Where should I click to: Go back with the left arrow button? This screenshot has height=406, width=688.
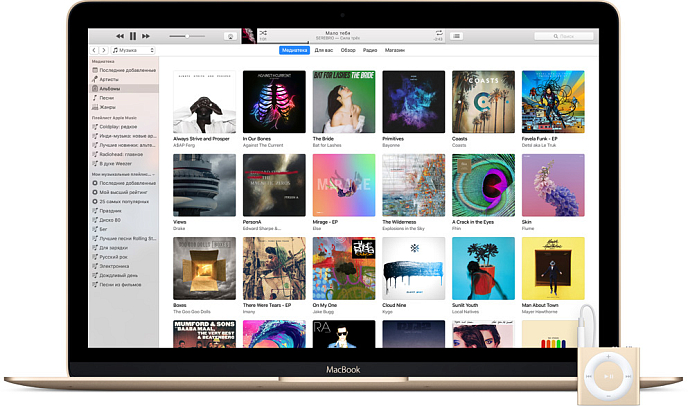click(x=94, y=50)
